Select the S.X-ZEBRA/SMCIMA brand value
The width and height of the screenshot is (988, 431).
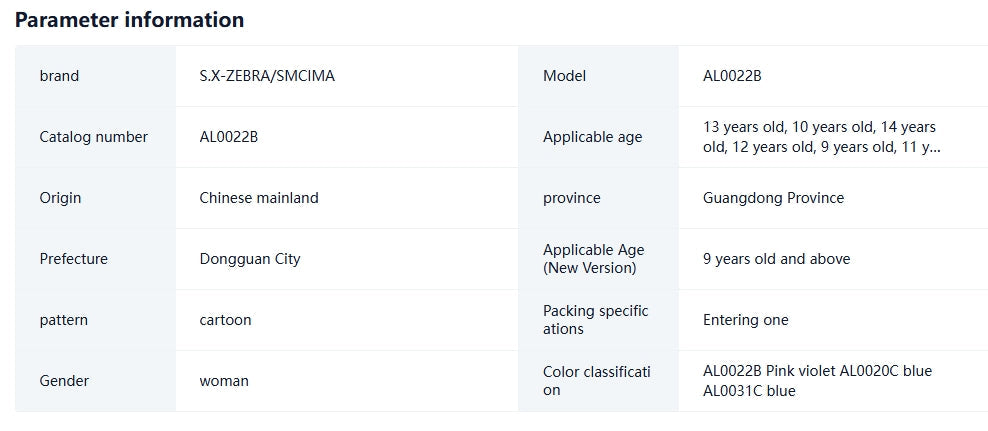click(x=267, y=76)
